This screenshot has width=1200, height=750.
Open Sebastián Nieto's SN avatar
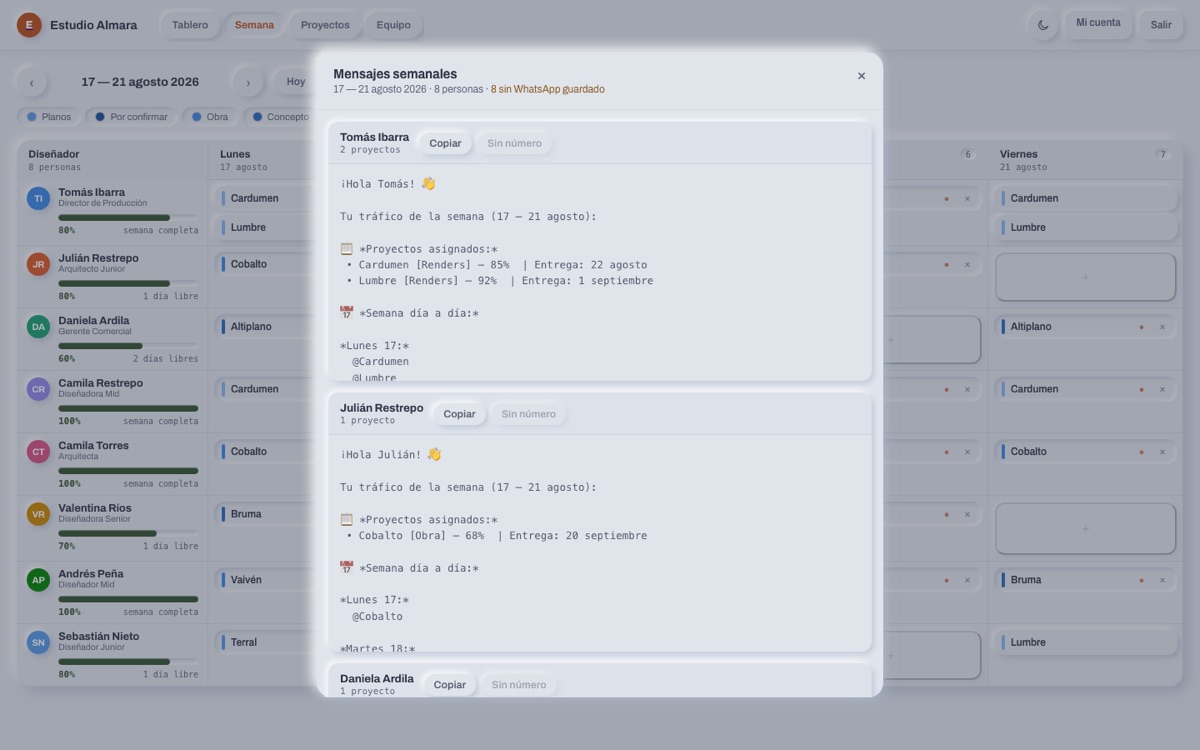tap(38, 642)
